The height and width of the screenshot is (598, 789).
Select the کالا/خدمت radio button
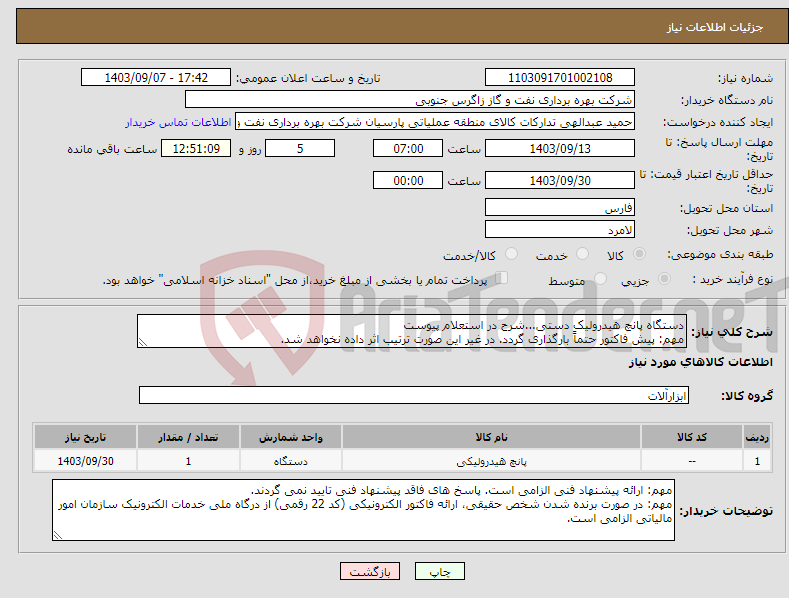coord(511,254)
